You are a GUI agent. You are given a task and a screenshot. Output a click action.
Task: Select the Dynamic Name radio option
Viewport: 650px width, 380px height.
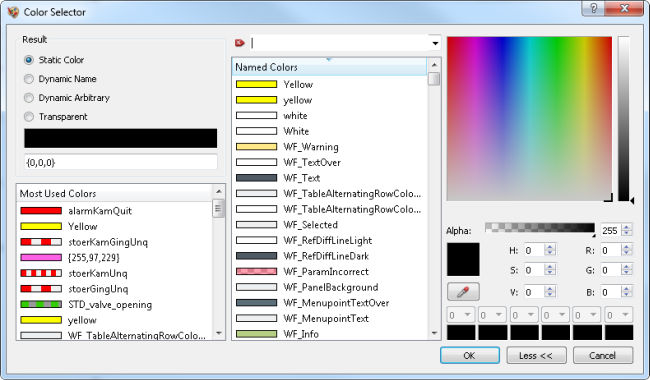tap(61, 79)
